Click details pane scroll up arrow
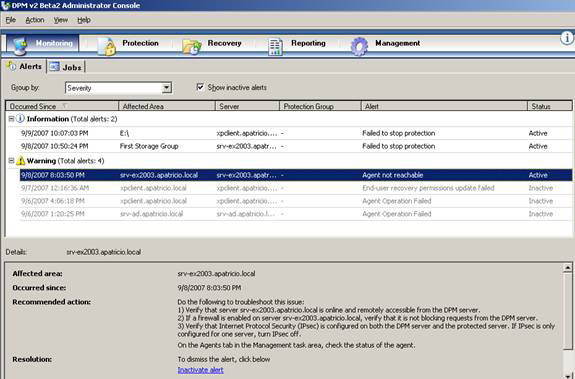The width and height of the screenshot is (575, 379). tap(567, 268)
